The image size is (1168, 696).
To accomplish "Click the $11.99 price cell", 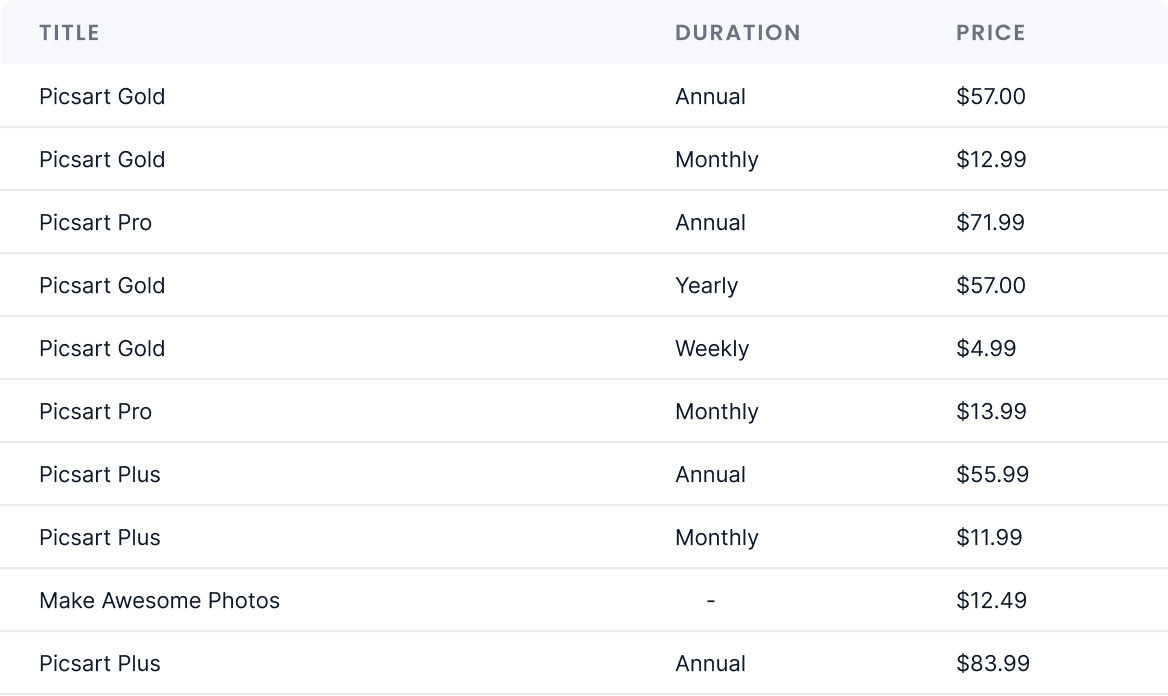I will [x=989, y=538].
